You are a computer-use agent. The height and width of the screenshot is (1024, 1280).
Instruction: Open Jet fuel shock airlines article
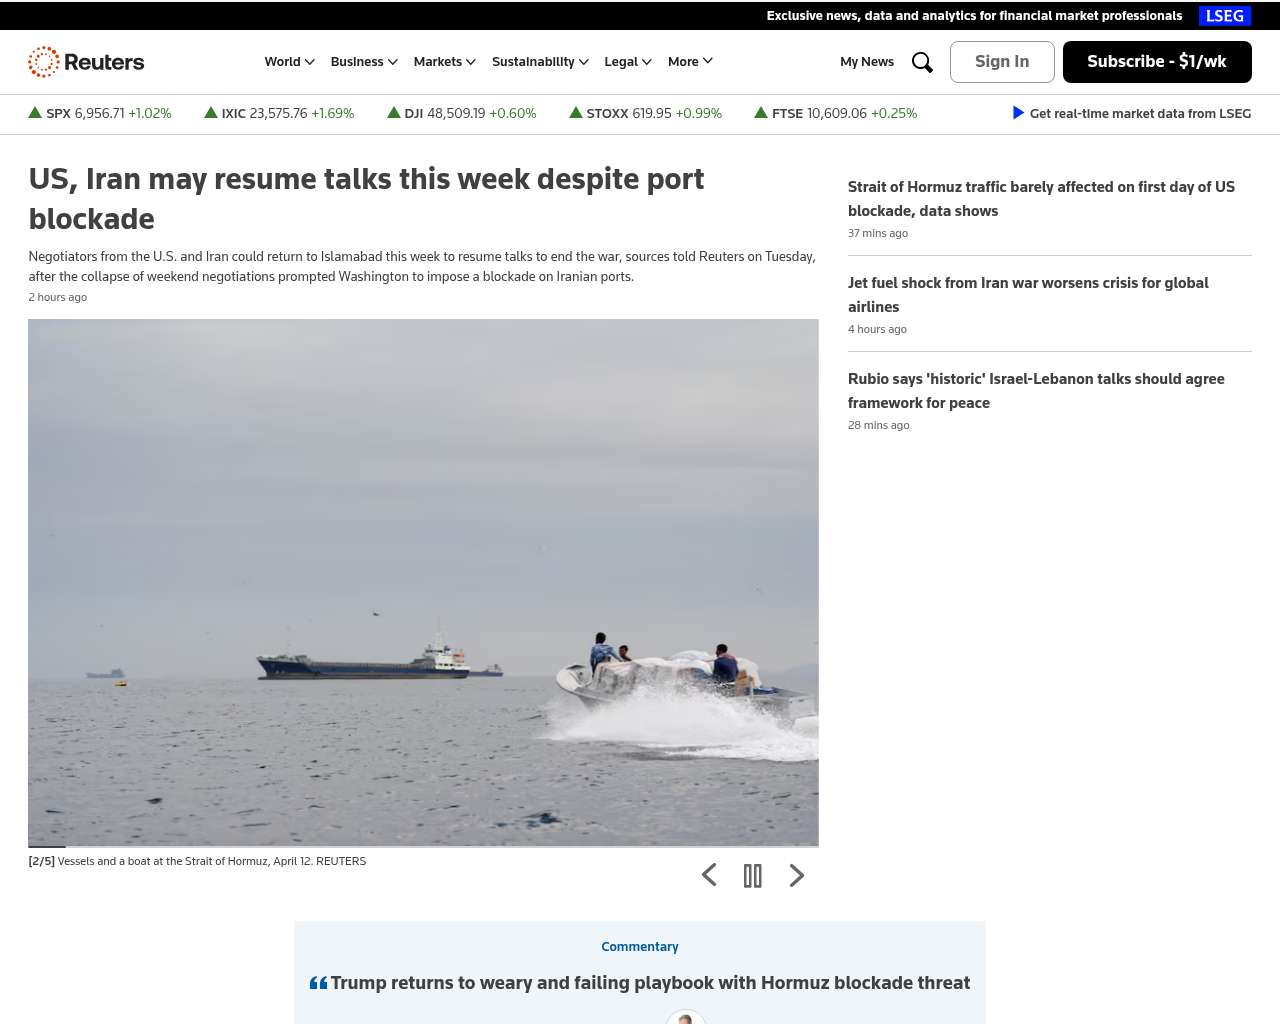click(1028, 295)
